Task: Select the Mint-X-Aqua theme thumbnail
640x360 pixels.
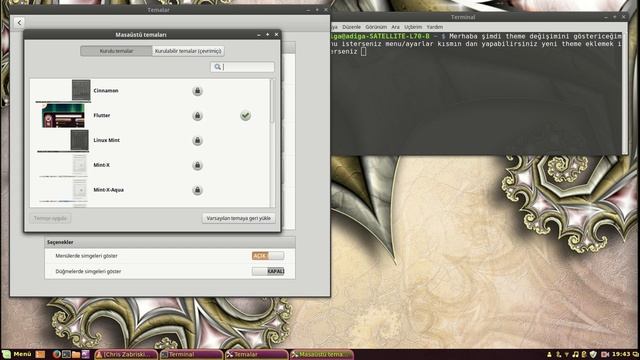Action: [x=63, y=190]
